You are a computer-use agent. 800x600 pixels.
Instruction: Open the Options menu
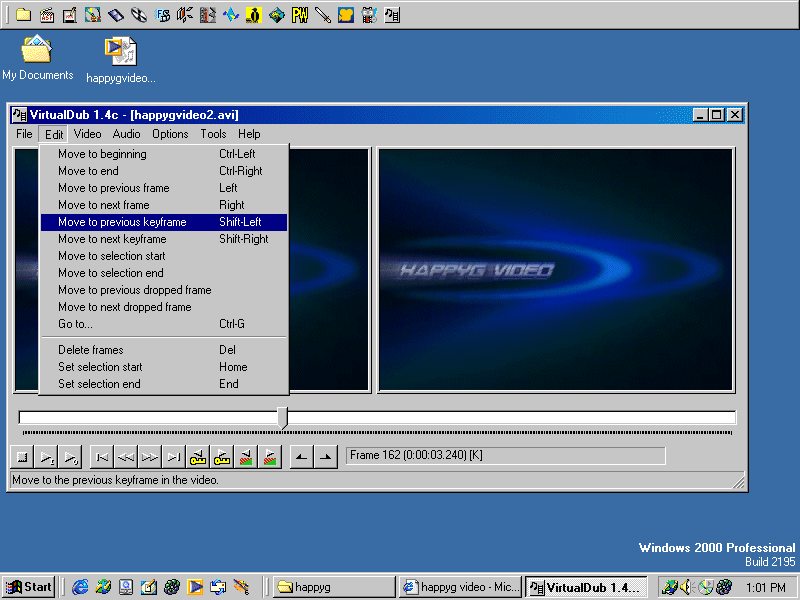click(x=170, y=134)
